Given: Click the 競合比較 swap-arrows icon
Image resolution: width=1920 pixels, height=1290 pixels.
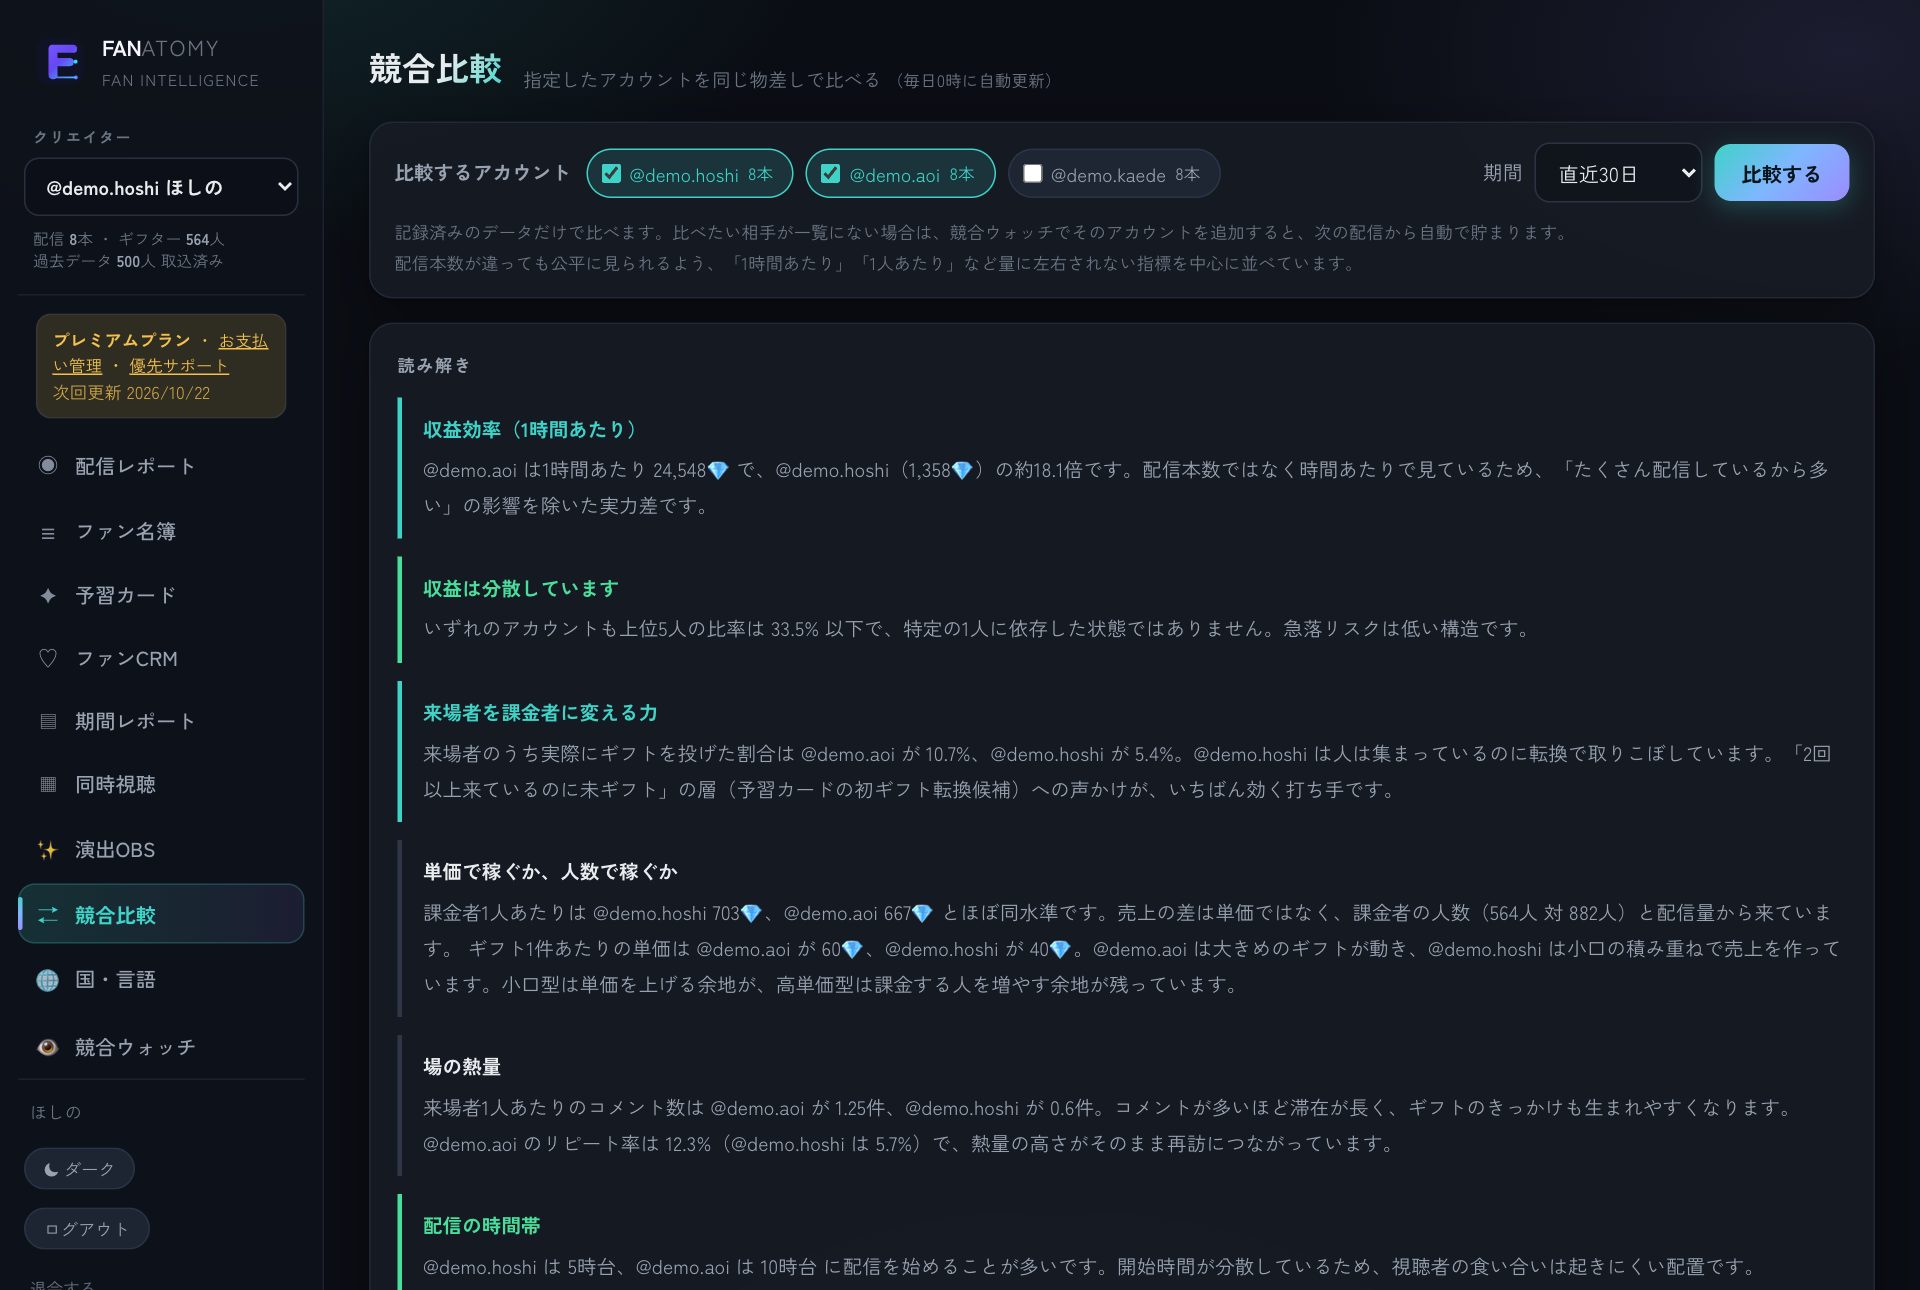Looking at the screenshot, I should (x=47, y=915).
